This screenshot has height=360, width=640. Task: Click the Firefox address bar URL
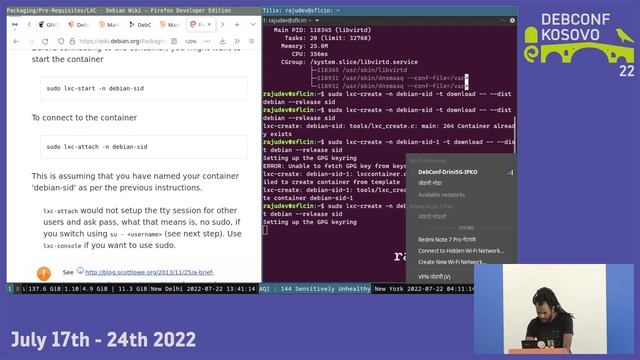122,41
